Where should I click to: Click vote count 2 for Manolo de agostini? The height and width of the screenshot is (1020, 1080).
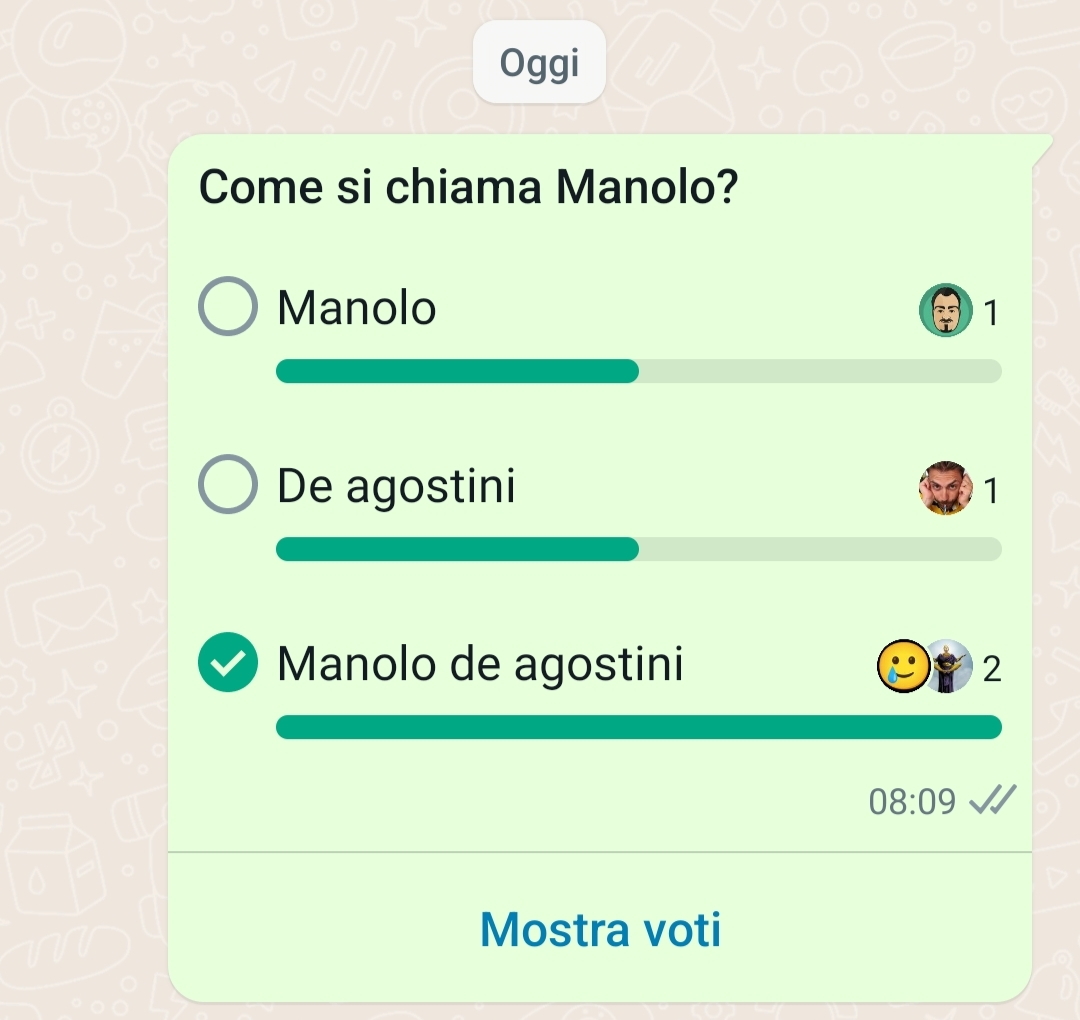[991, 669]
